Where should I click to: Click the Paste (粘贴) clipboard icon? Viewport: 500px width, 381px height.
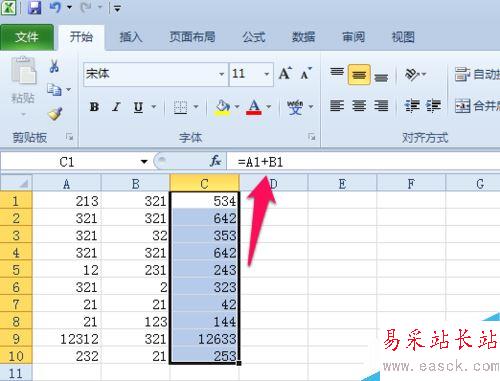click(x=23, y=70)
